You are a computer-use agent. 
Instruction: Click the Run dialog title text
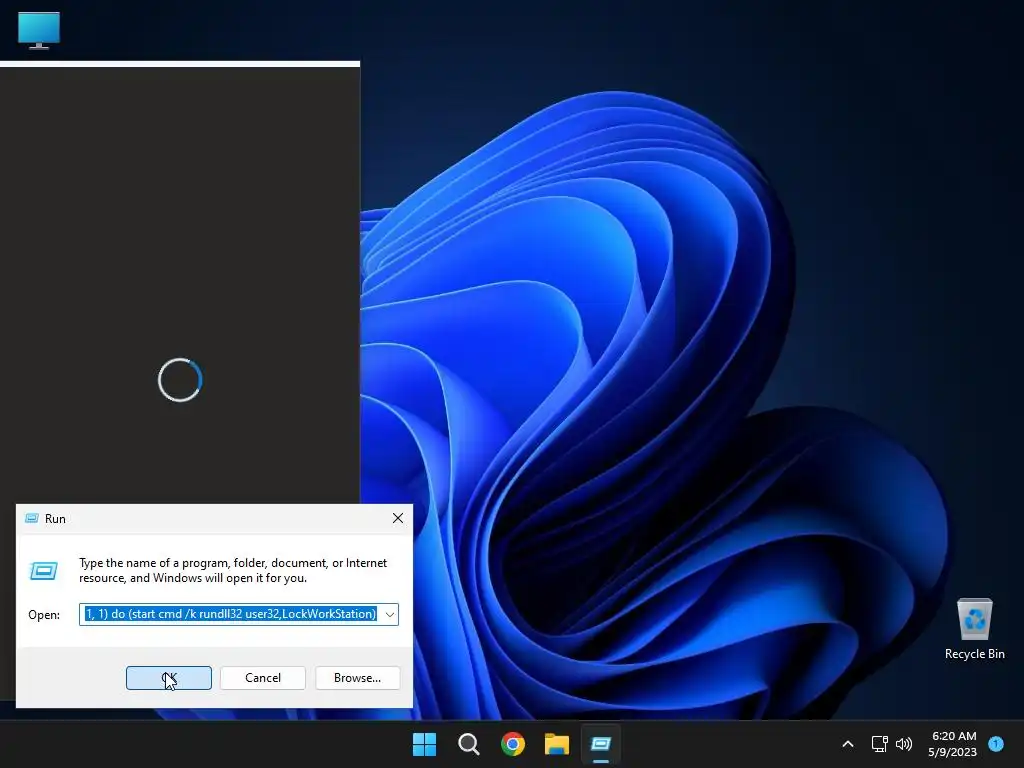56,519
